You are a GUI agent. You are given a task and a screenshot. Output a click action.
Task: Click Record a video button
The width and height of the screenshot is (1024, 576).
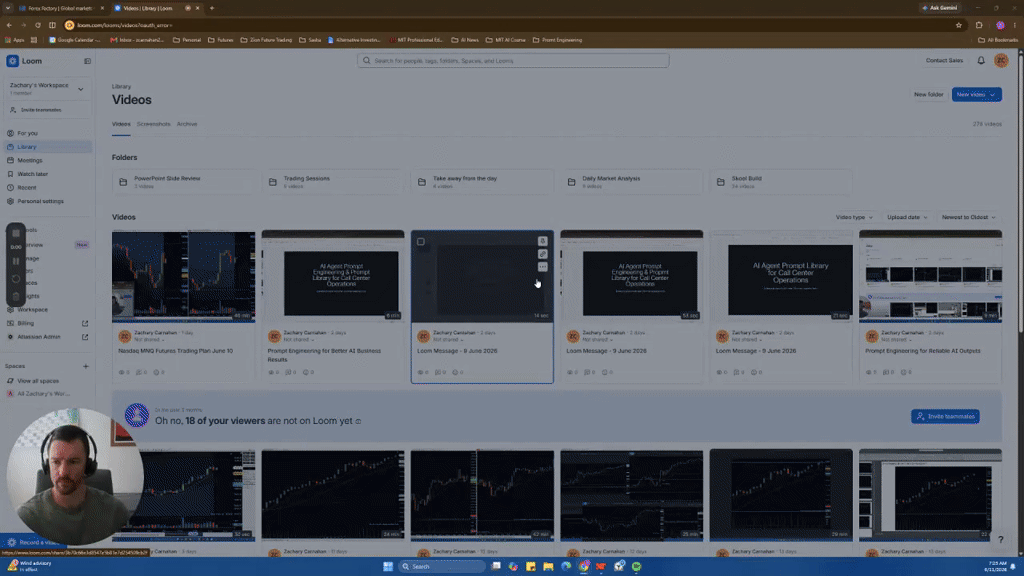pos(33,543)
